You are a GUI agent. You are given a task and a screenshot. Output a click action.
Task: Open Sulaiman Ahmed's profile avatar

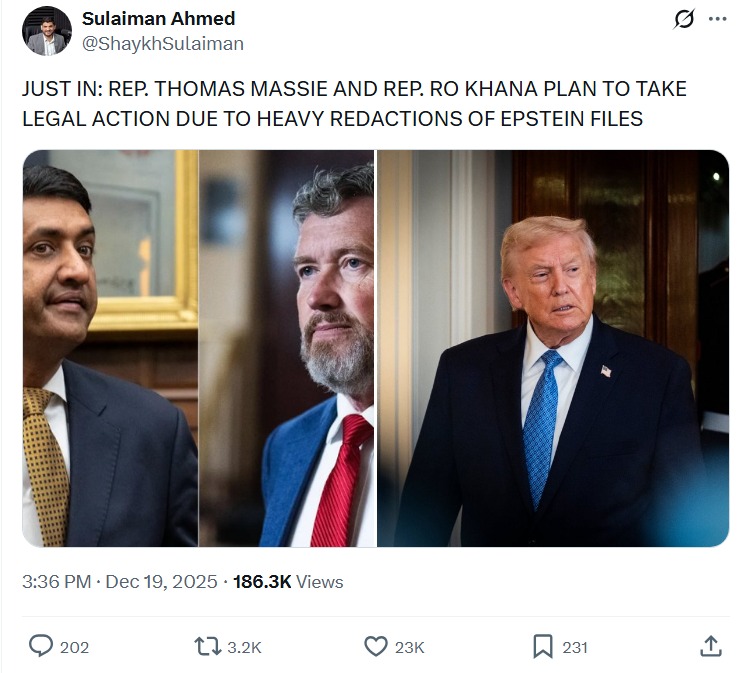[47, 31]
